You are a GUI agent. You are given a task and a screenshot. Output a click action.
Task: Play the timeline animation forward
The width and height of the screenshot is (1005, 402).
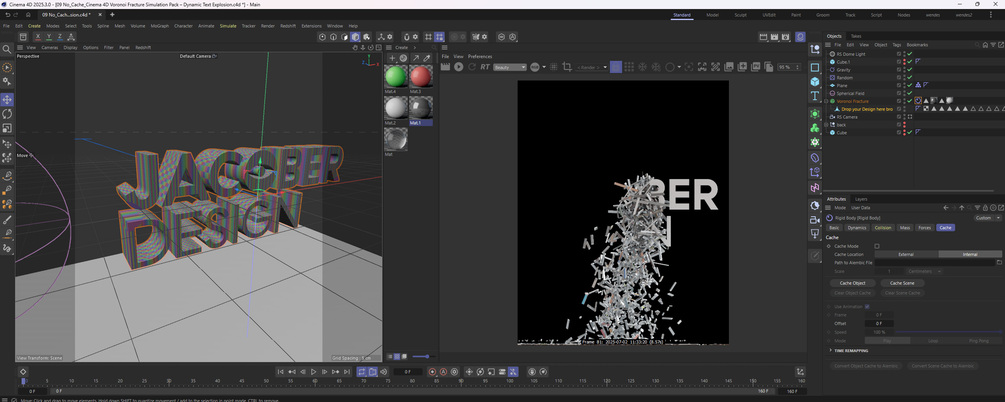pos(313,372)
